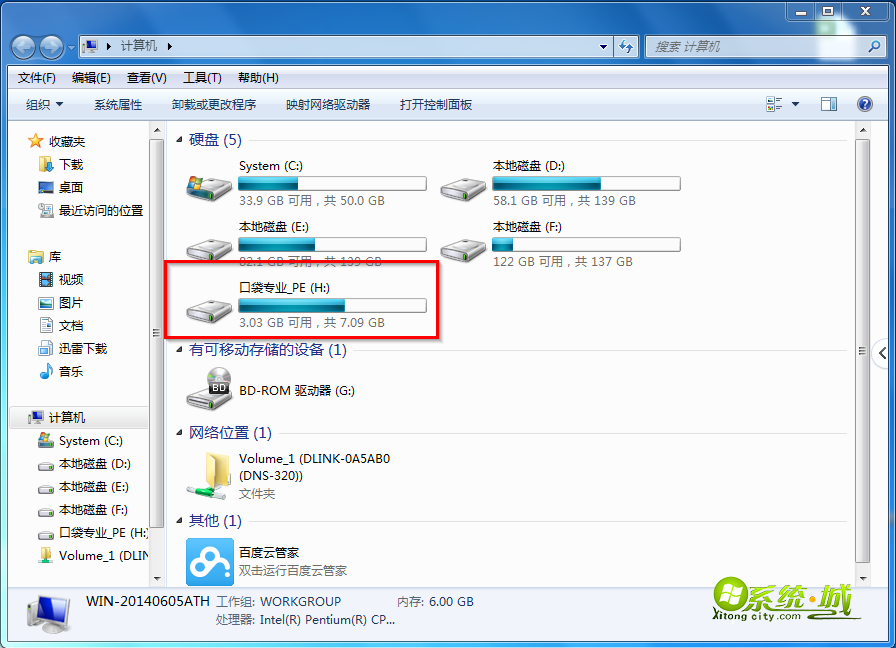Click 卸载或更改程序 button
Image resolution: width=896 pixels, height=648 pixels.
point(214,105)
